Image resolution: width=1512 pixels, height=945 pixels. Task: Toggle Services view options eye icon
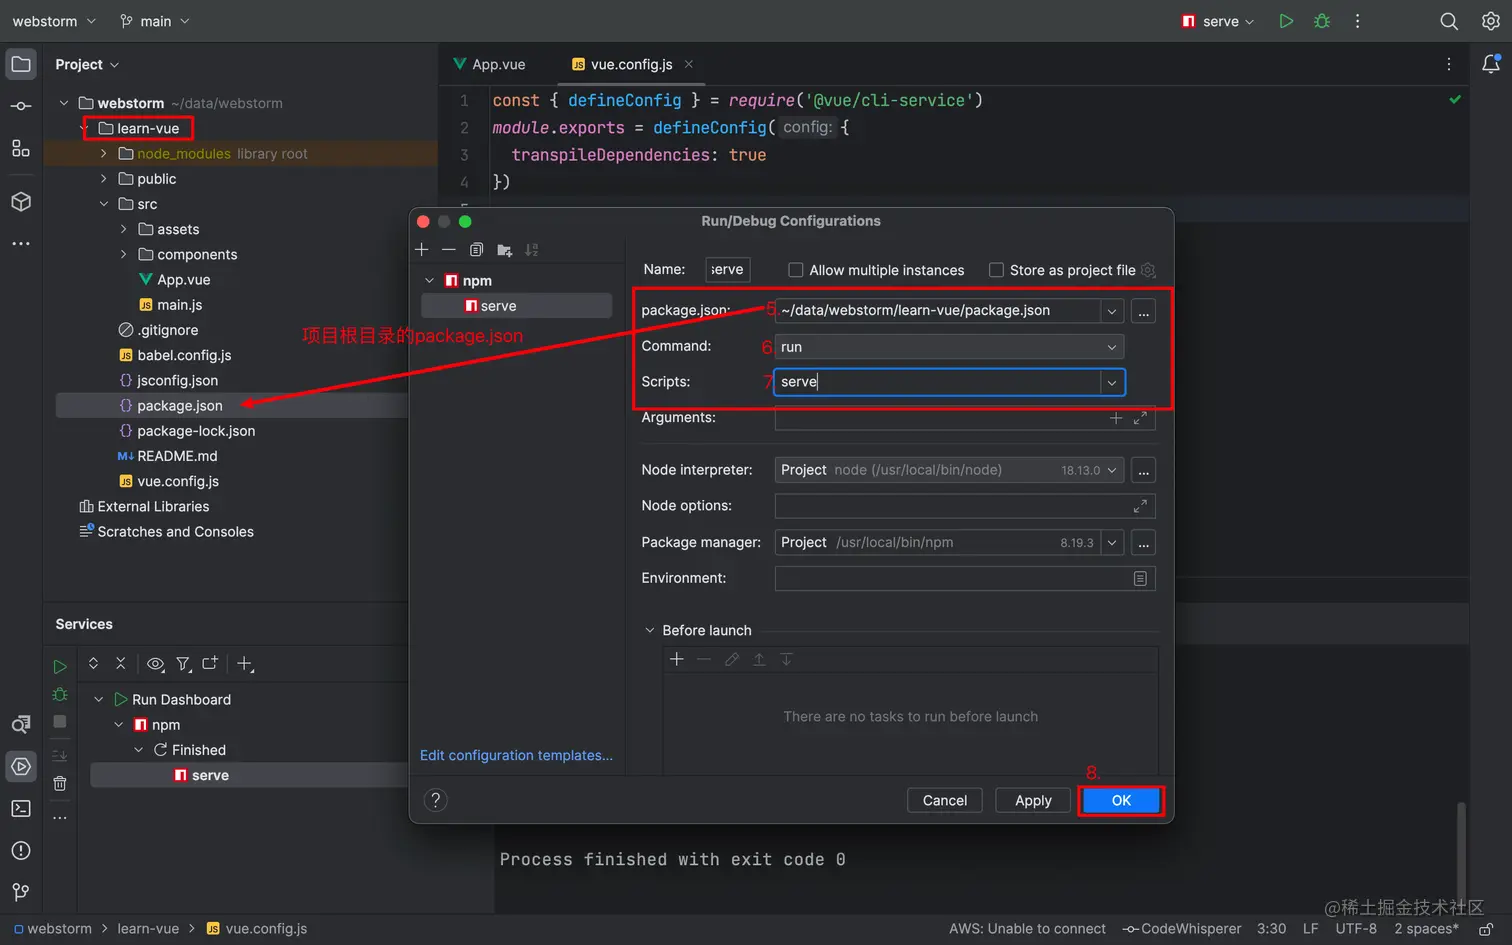155,664
